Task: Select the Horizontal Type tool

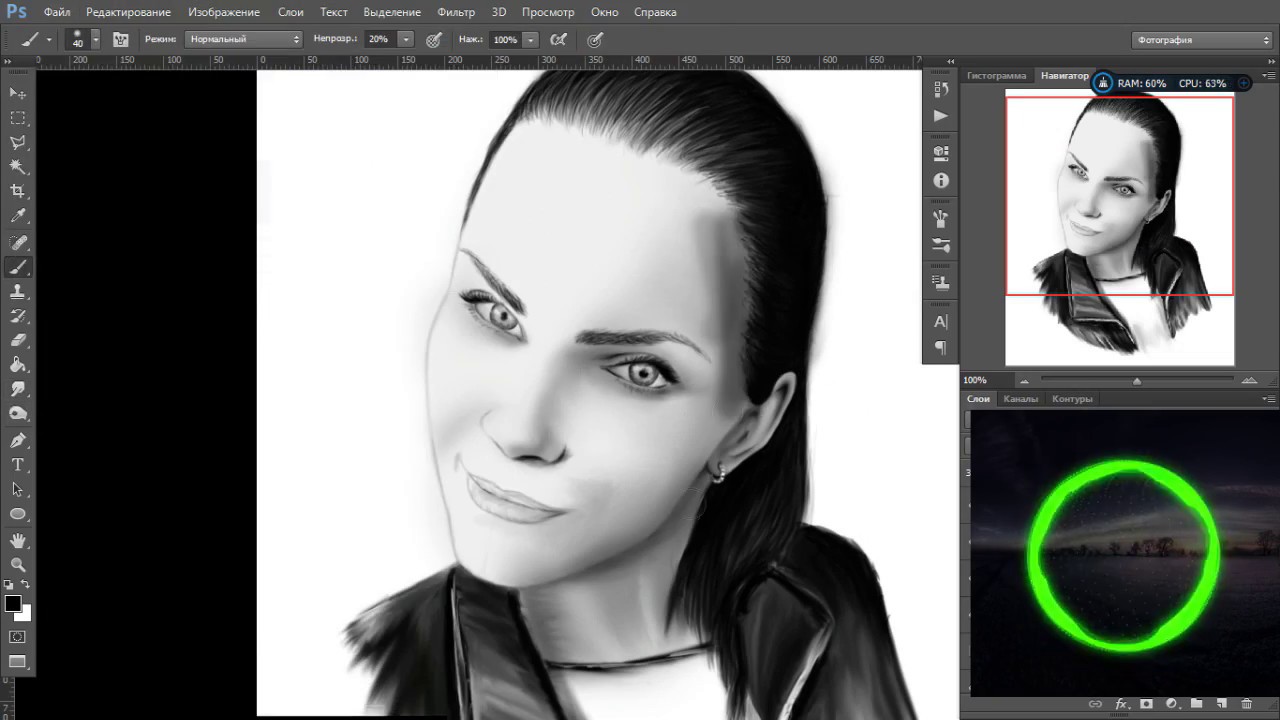Action: (x=18, y=465)
